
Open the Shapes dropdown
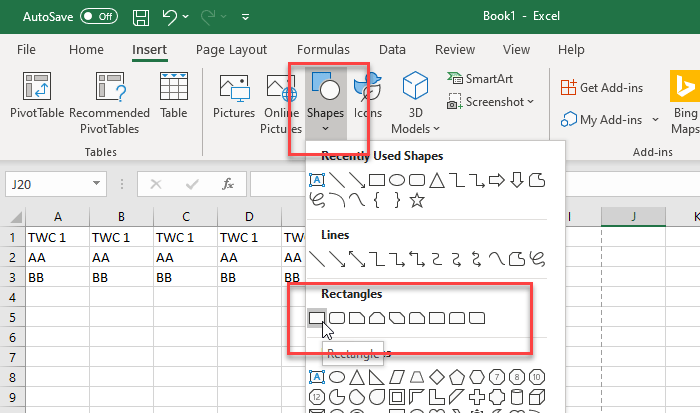pos(326,102)
